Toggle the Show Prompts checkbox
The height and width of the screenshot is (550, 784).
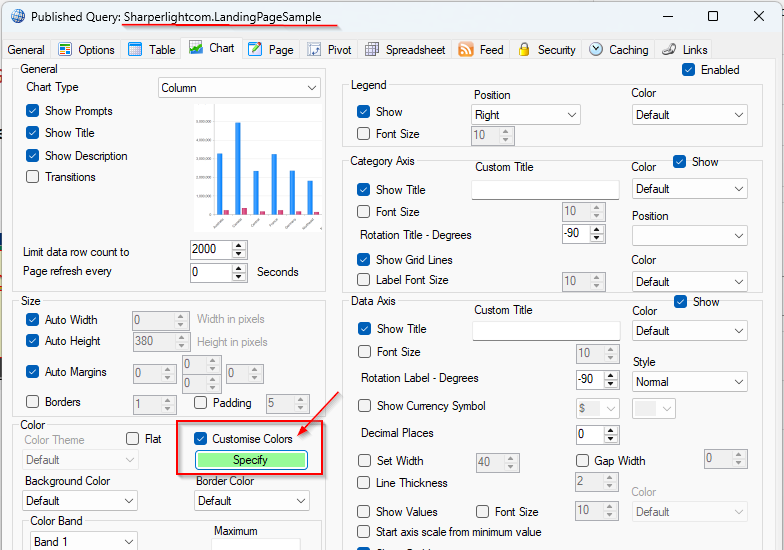32,110
